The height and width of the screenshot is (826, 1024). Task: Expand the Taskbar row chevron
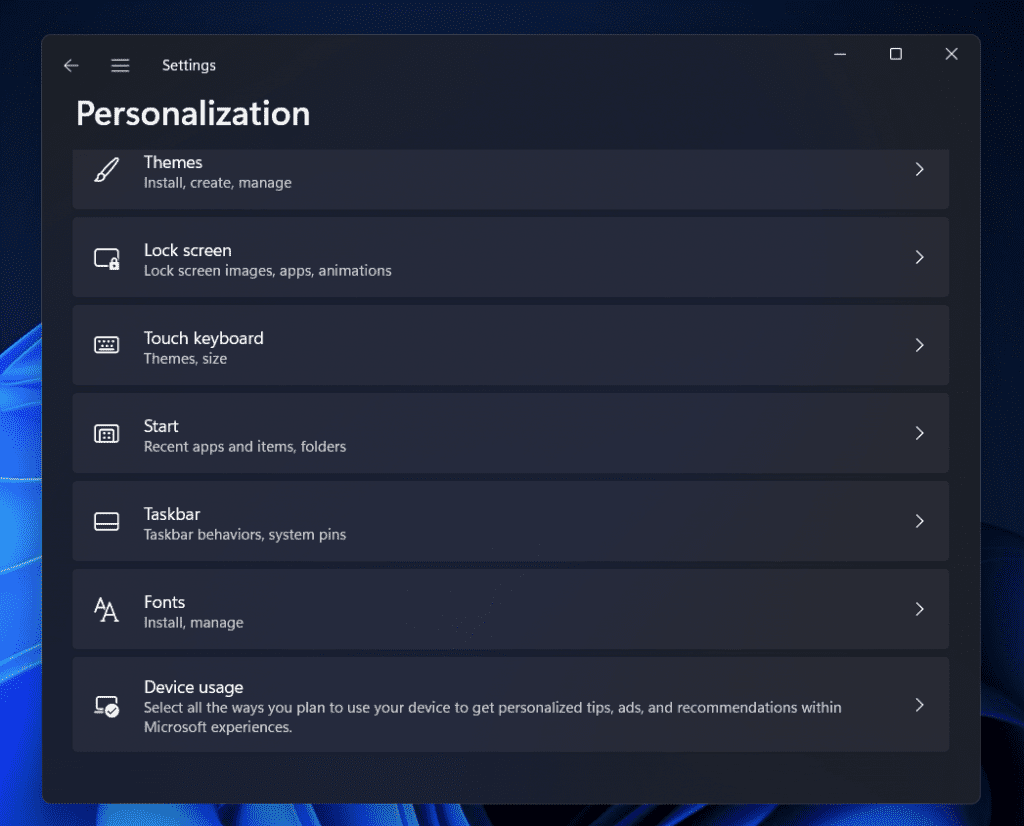(920, 521)
